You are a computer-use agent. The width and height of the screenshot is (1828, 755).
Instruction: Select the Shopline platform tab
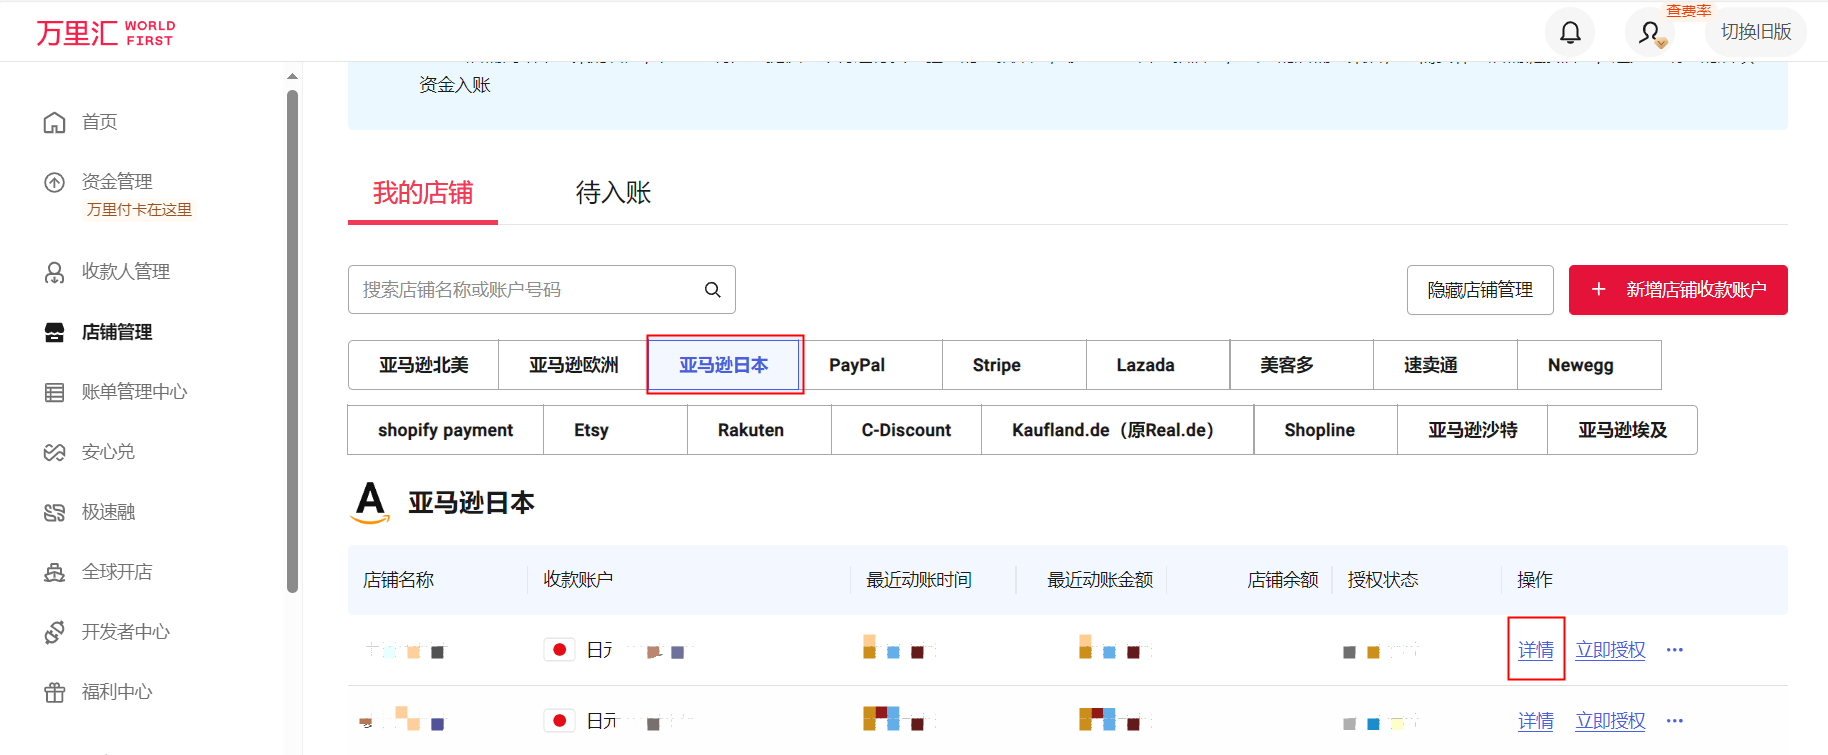[1327, 430]
